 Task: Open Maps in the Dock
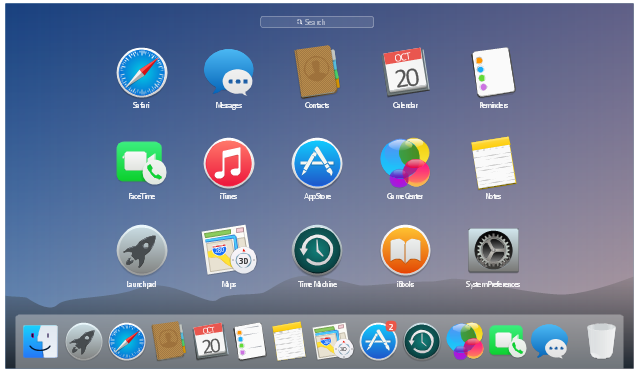(x=333, y=341)
